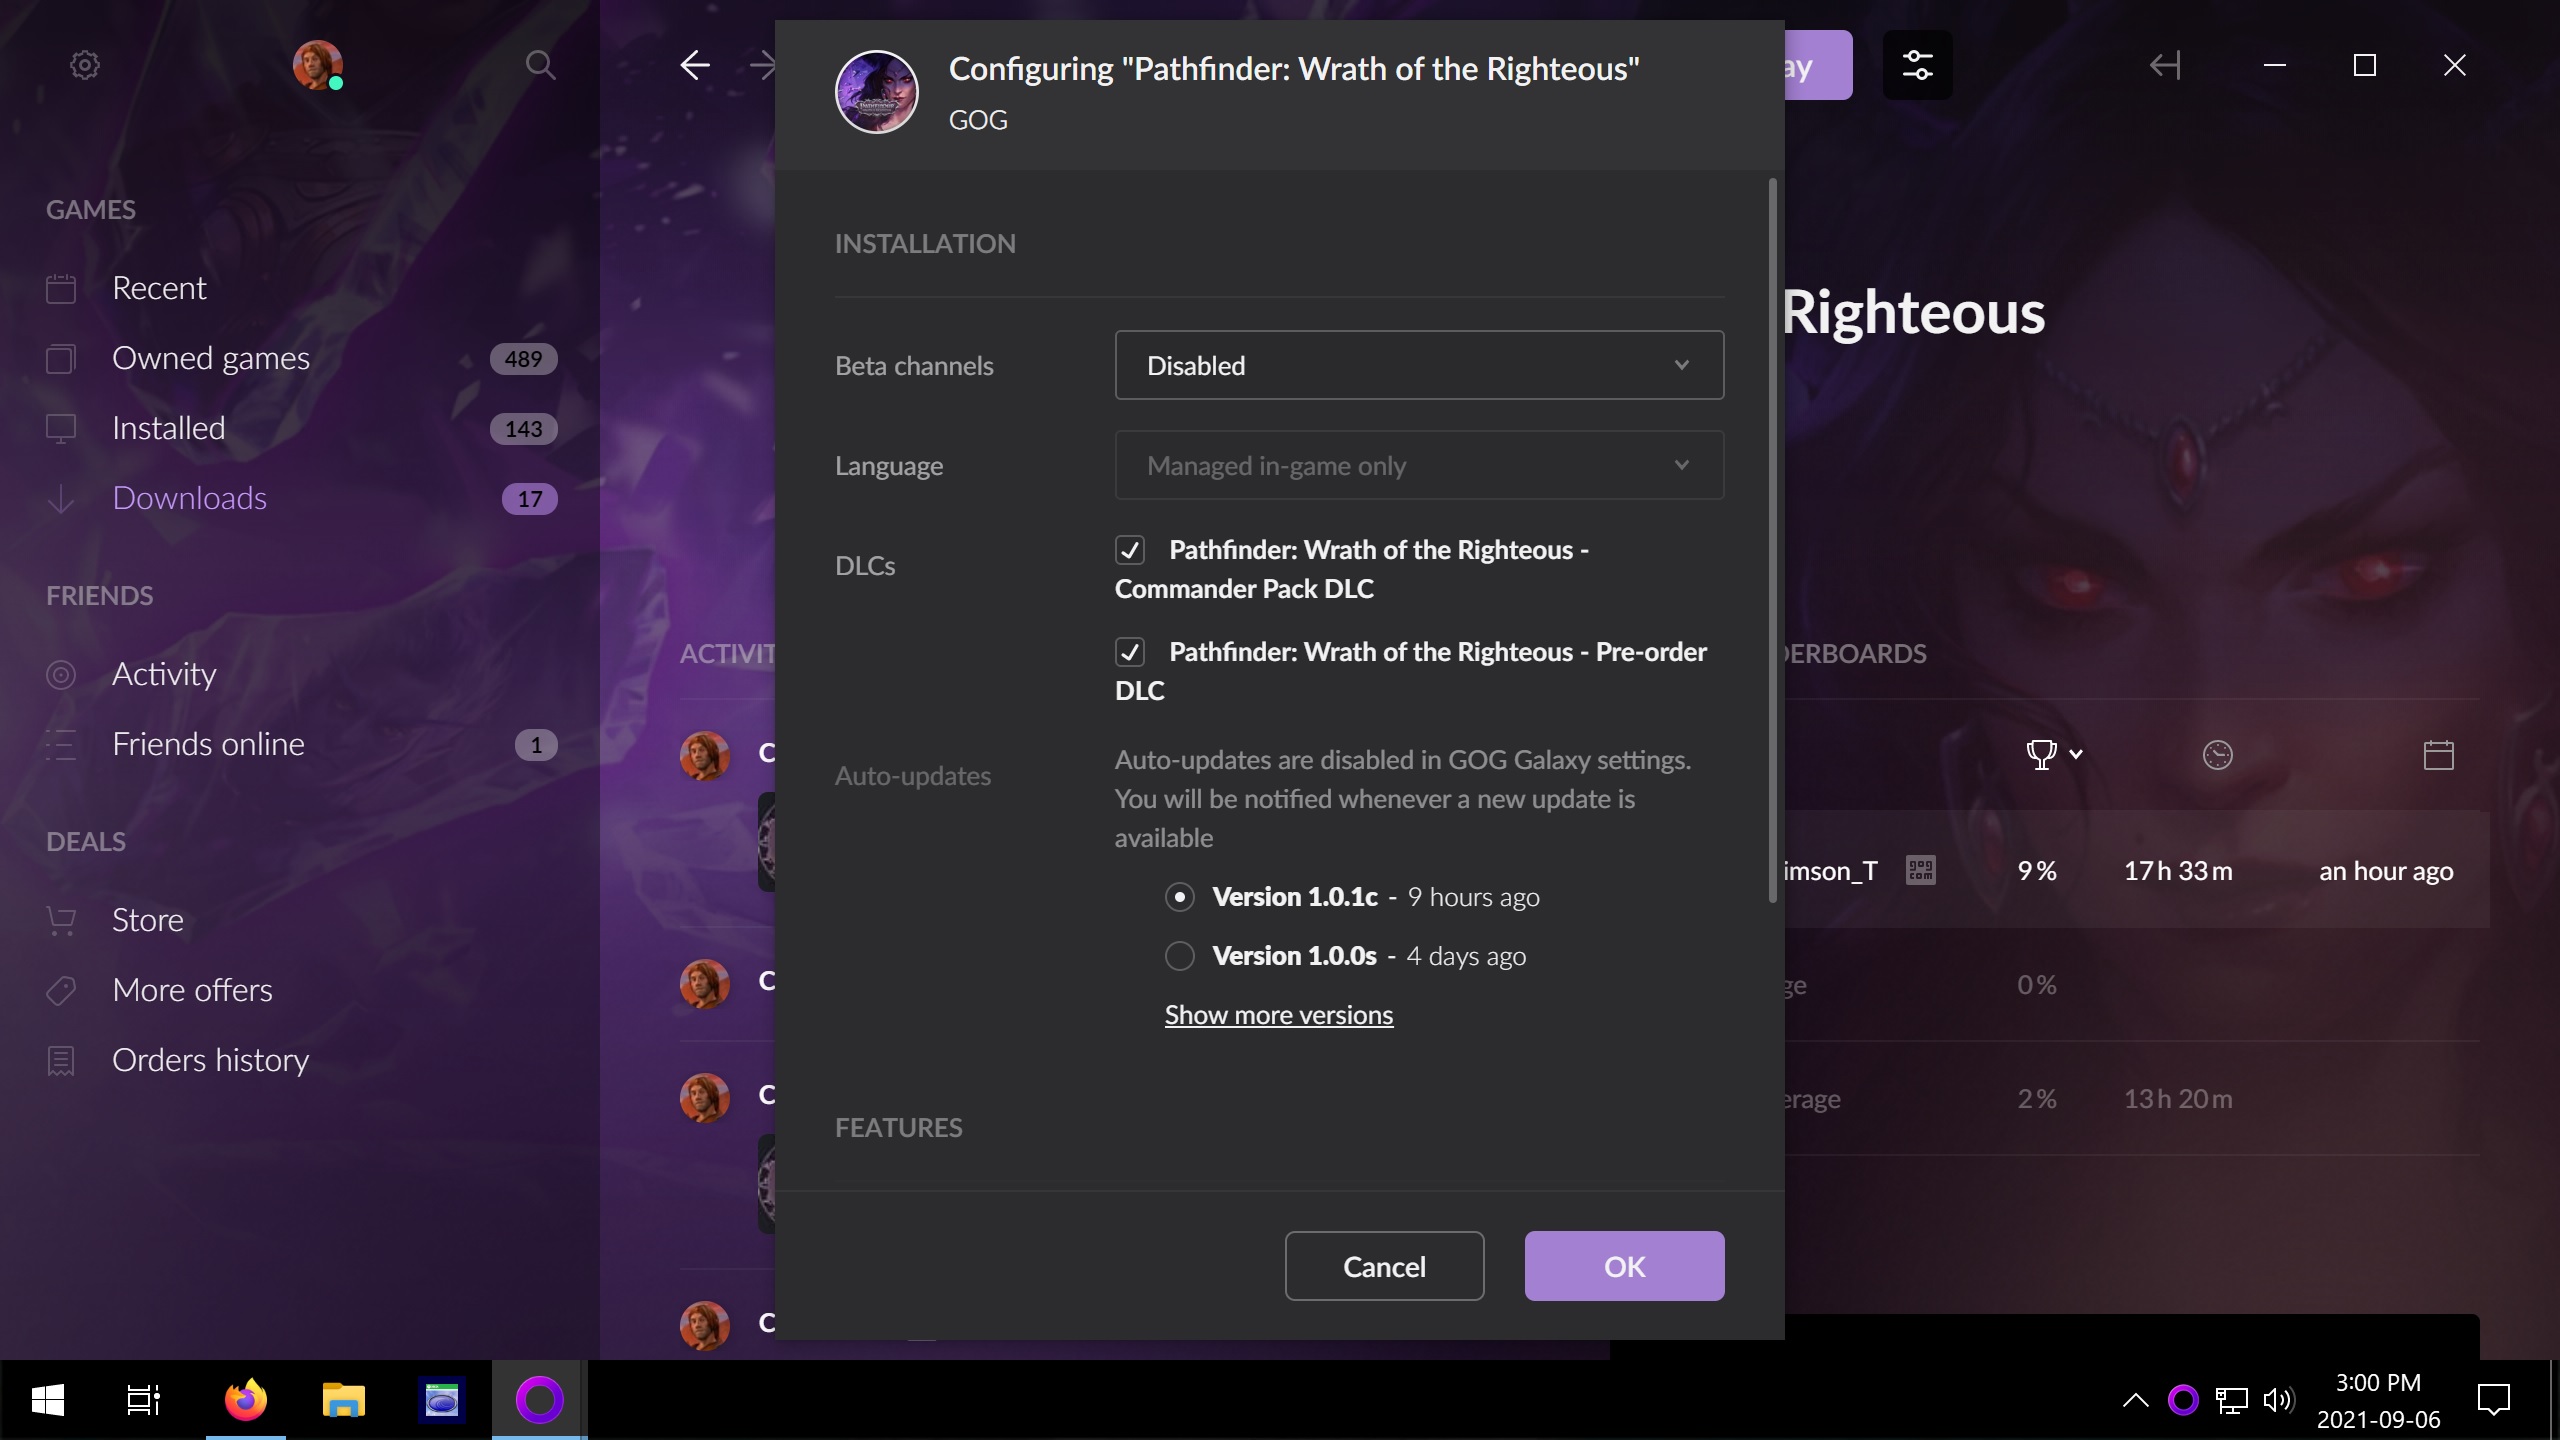Click Activity target icon in sidebar
The width and height of the screenshot is (2560, 1440).
(61, 675)
